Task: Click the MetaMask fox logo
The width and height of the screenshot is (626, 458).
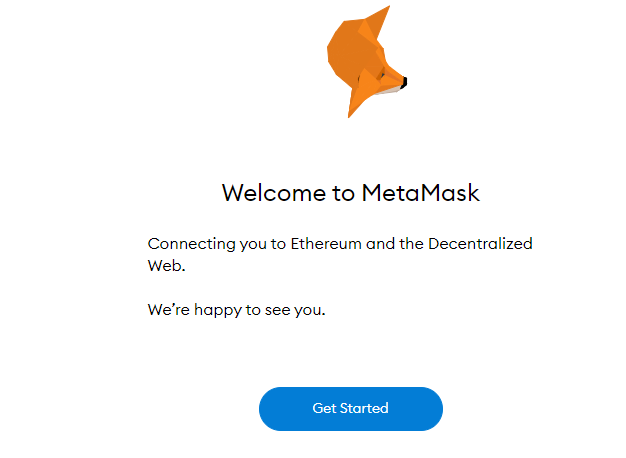Action: click(367, 61)
